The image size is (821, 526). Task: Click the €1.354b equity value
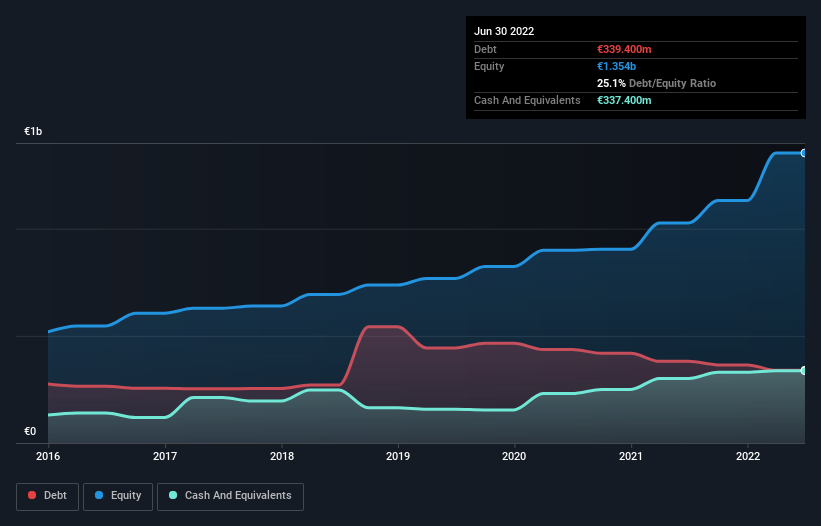(x=616, y=66)
